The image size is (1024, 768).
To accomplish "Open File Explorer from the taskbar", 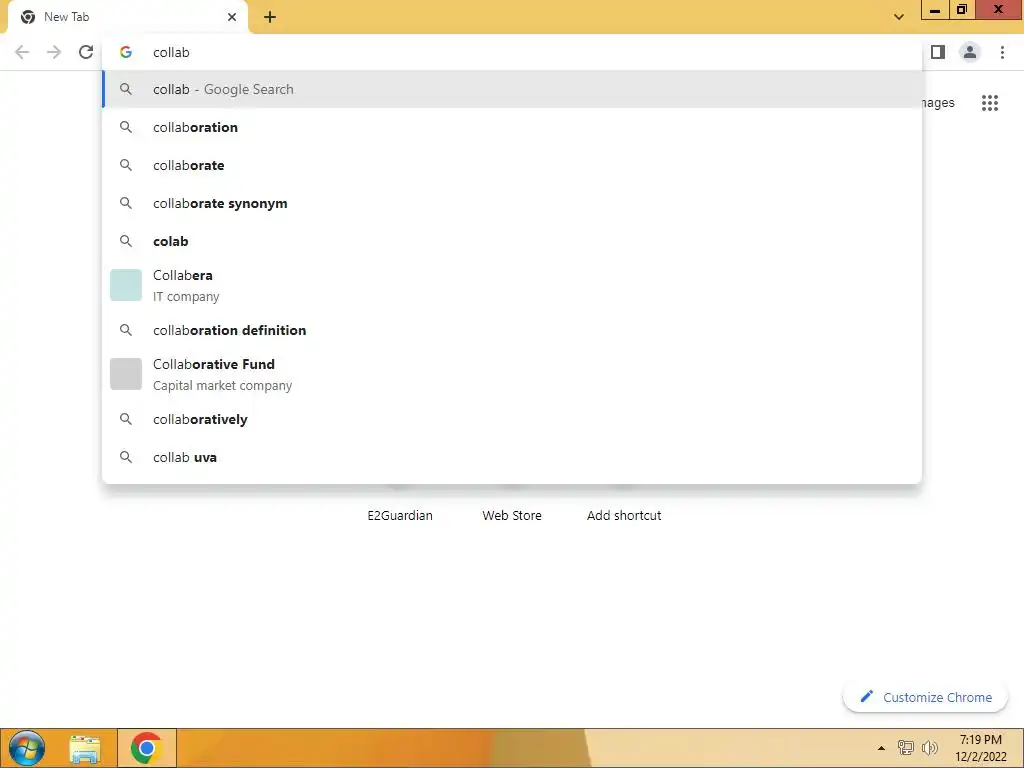I will [x=85, y=748].
